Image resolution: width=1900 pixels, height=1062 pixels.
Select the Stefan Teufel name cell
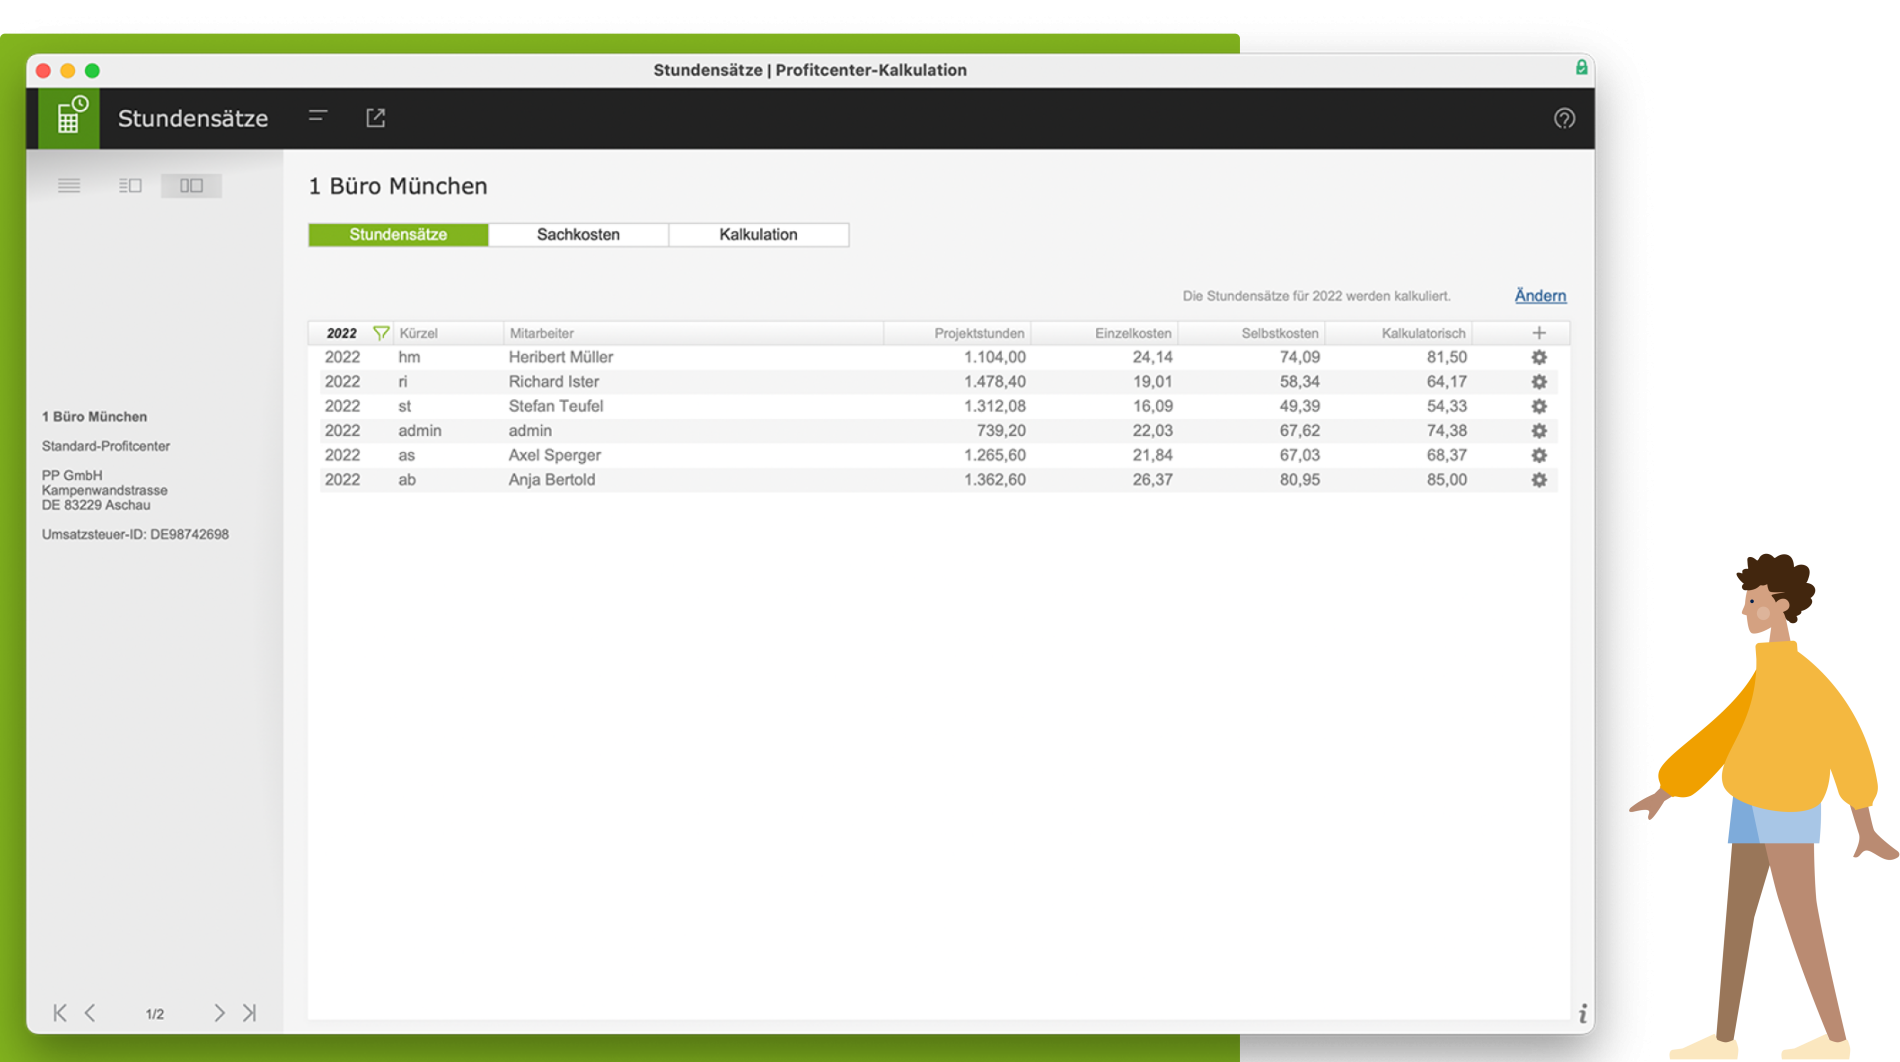tap(555, 406)
